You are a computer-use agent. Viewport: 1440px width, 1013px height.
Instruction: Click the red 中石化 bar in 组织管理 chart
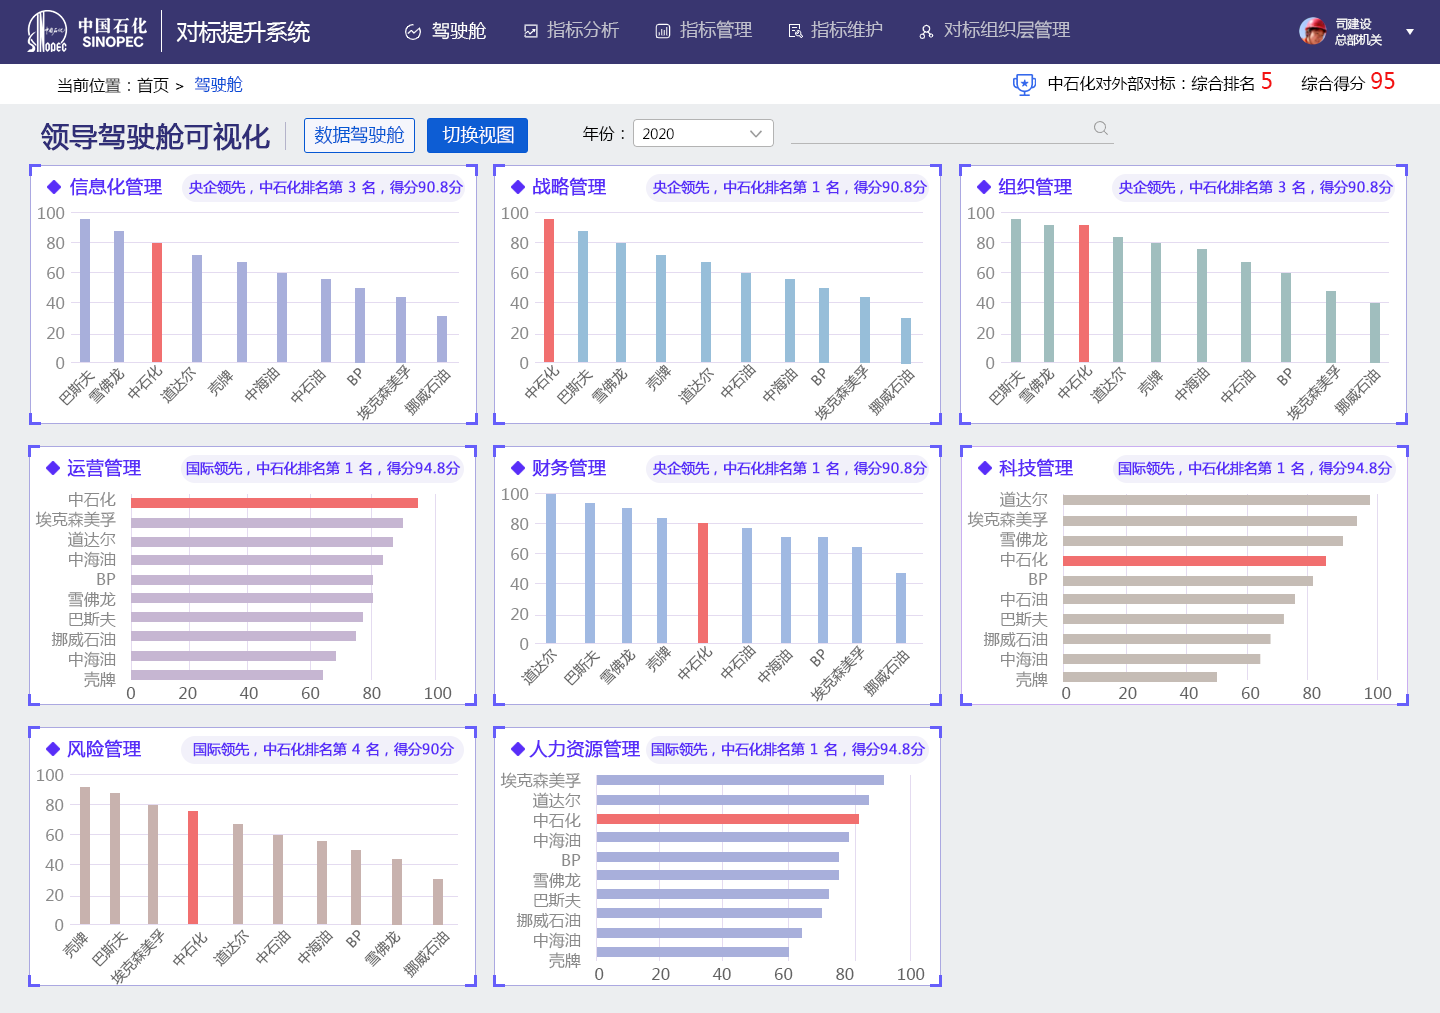tap(1084, 293)
